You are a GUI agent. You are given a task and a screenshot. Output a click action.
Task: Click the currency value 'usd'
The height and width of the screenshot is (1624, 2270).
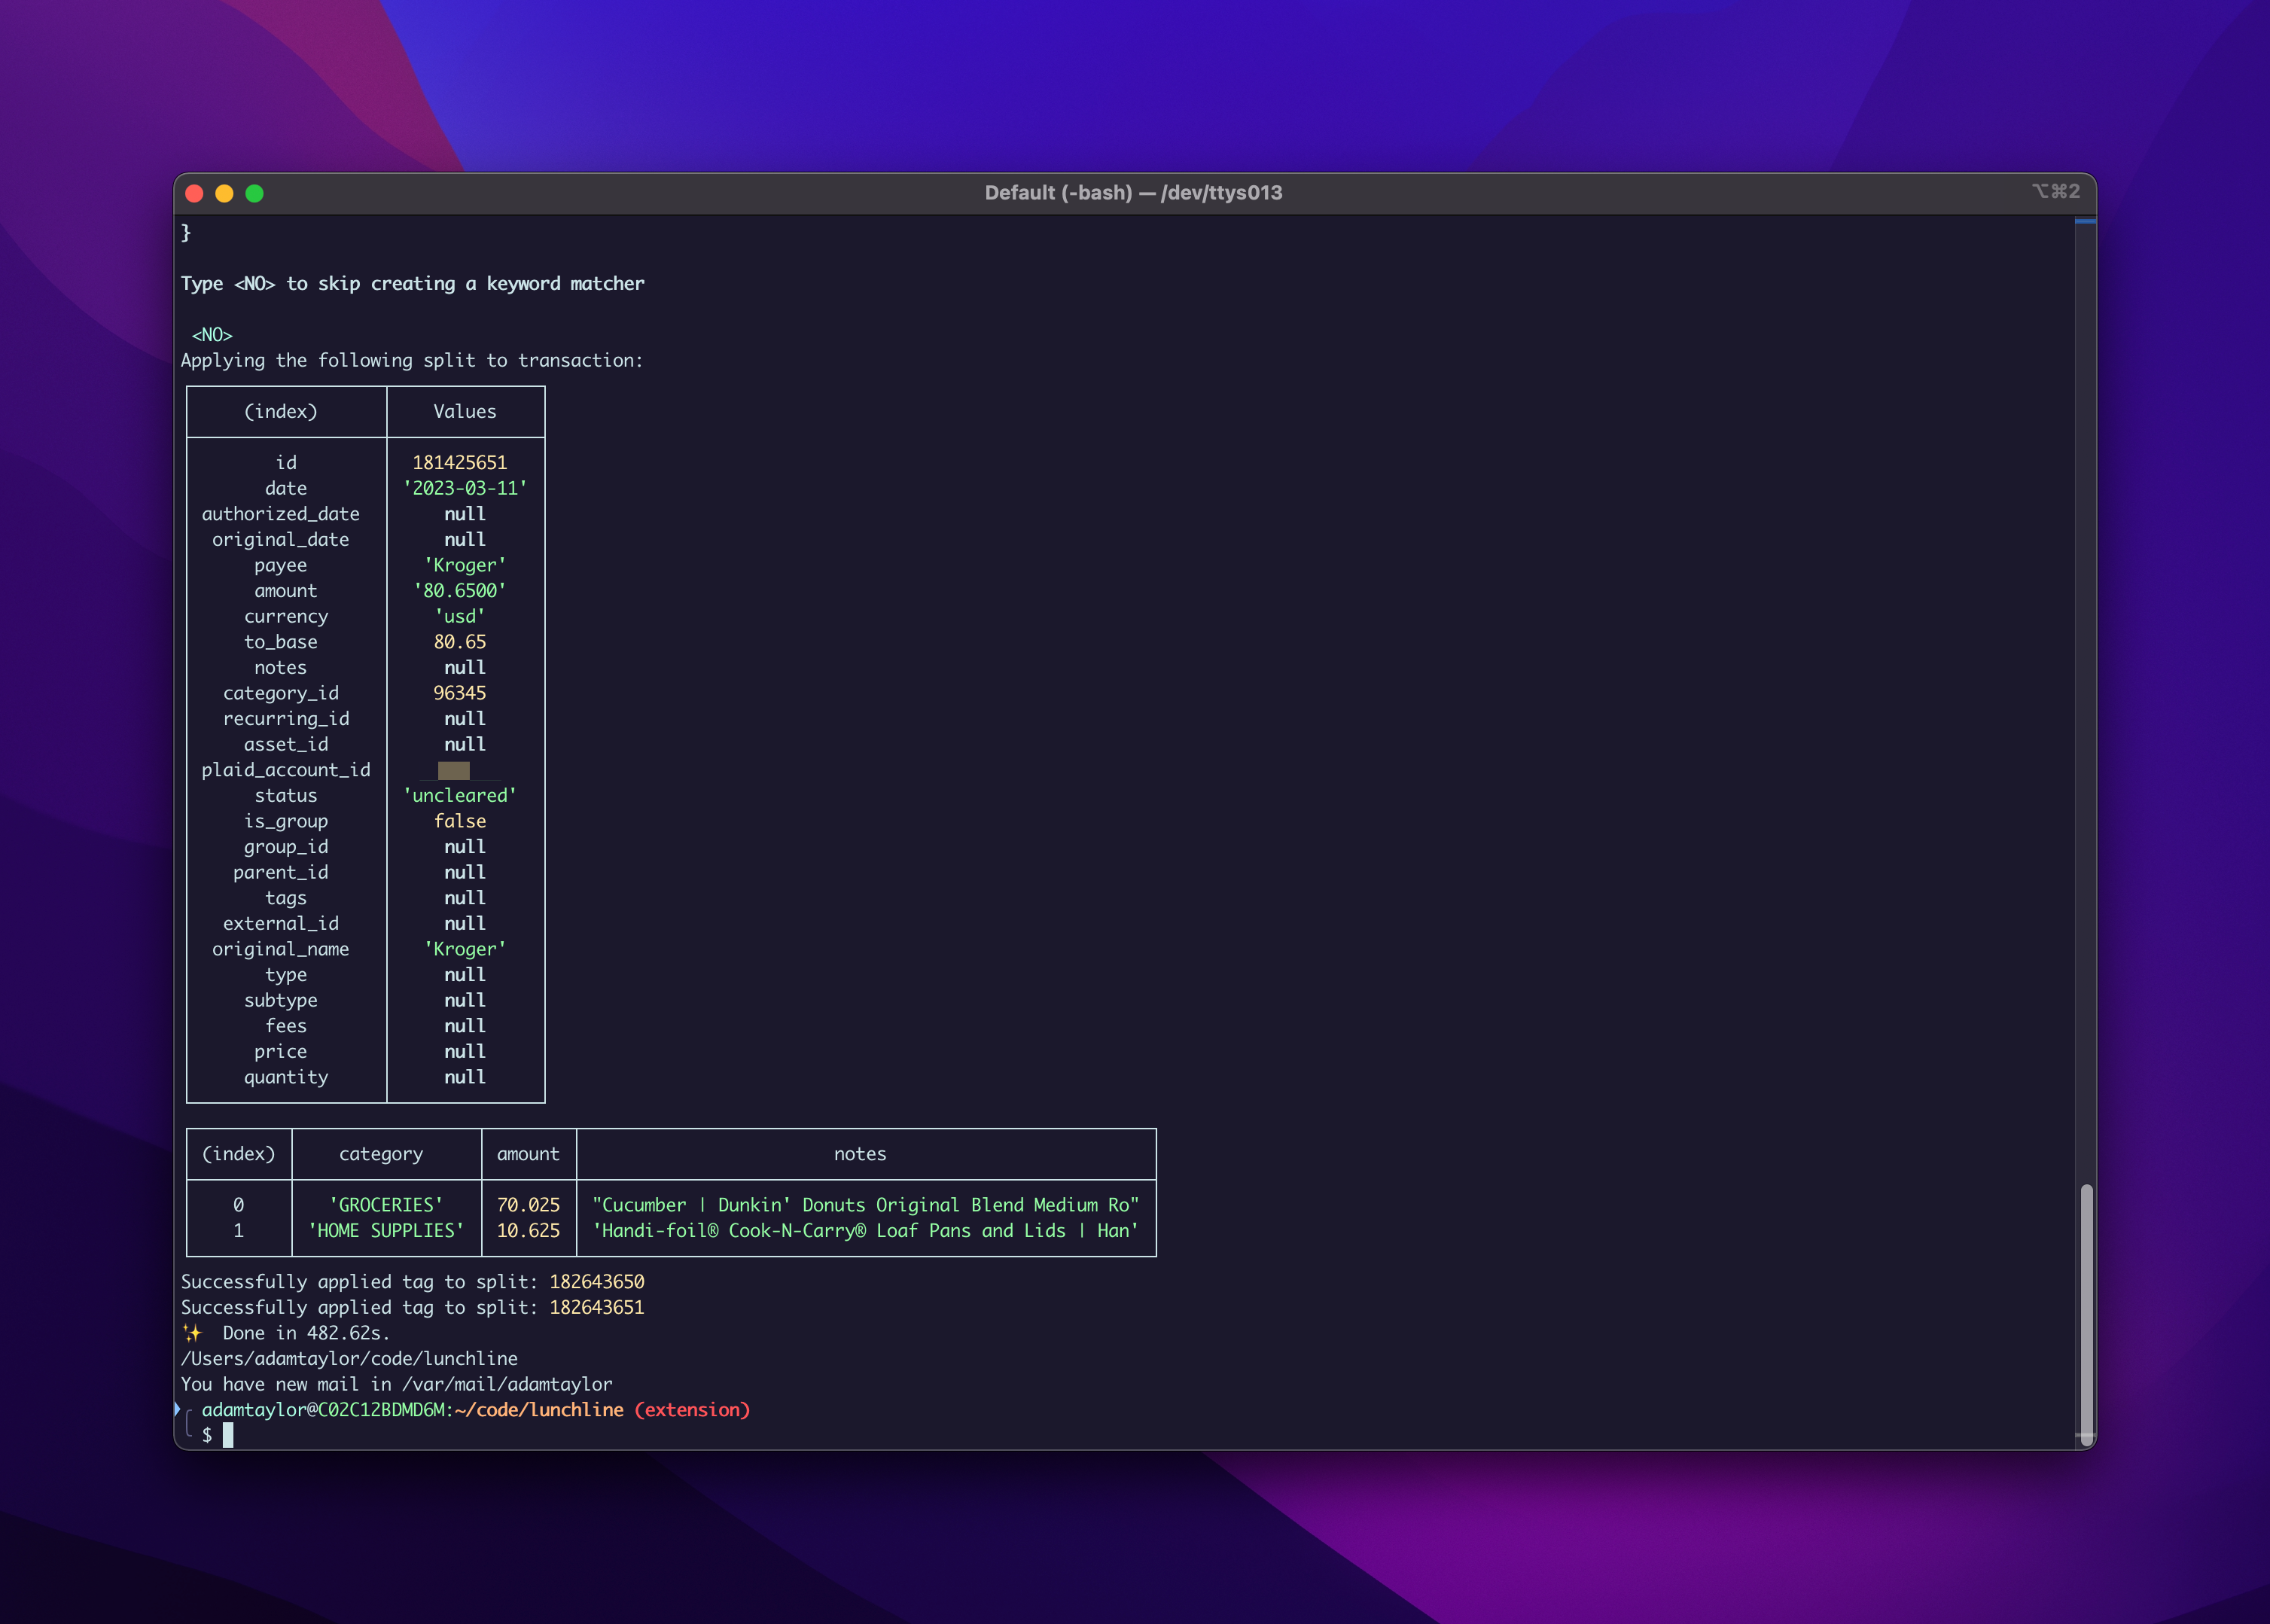click(x=460, y=616)
